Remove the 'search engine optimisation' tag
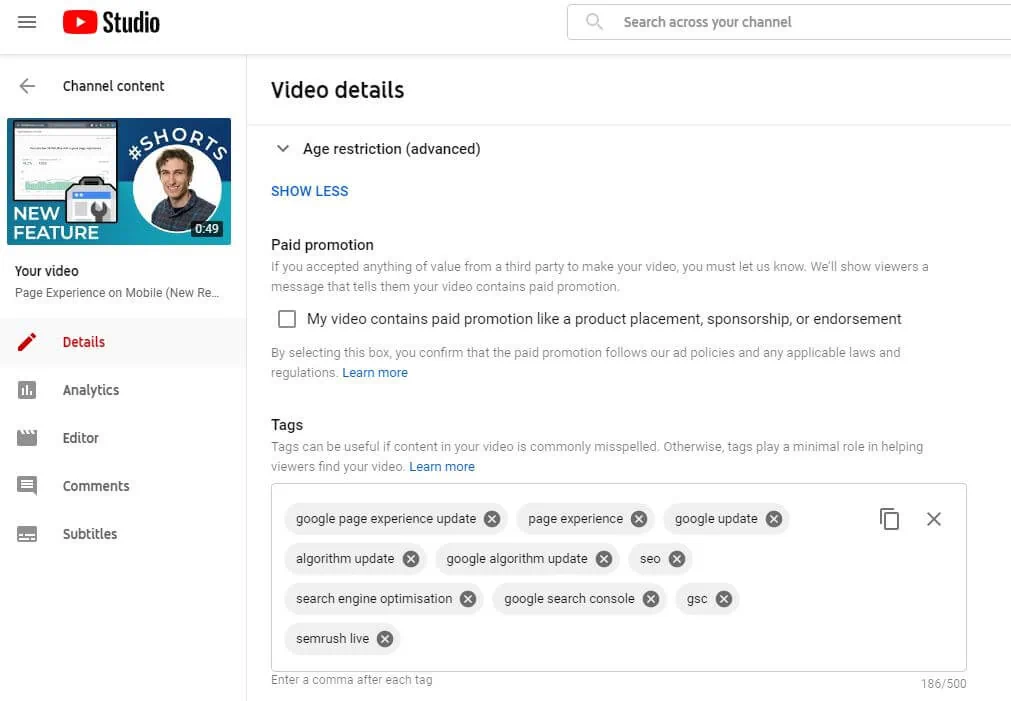The width and height of the screenshot is (1011, 701). 468,599
